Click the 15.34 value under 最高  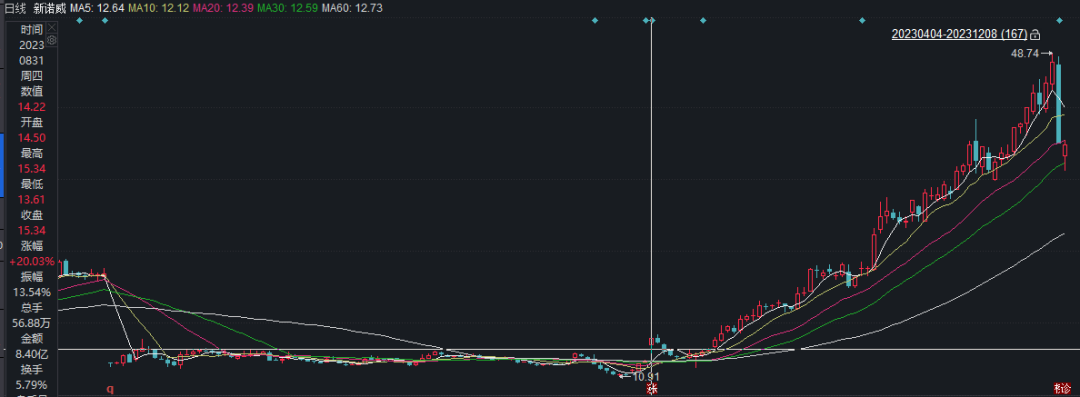pyautogui.click(x=32, y=168)
